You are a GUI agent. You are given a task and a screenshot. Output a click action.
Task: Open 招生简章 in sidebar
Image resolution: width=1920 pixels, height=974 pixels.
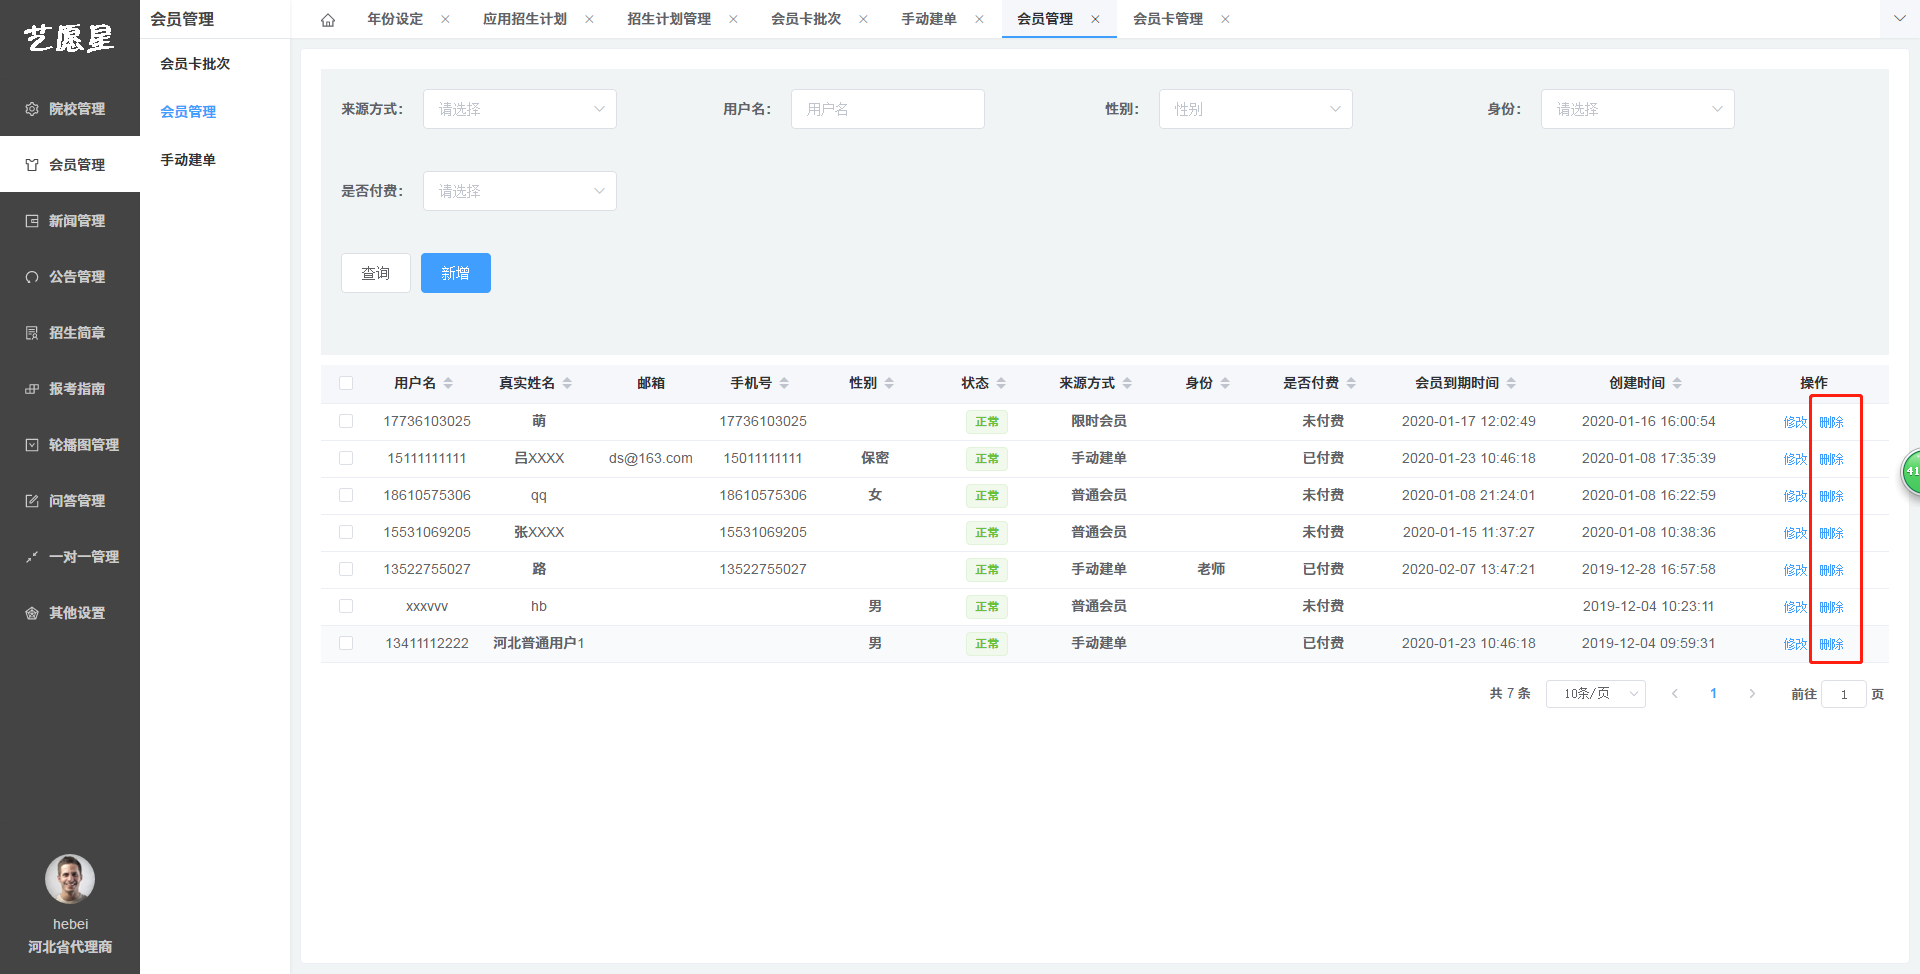click(69, 333)
